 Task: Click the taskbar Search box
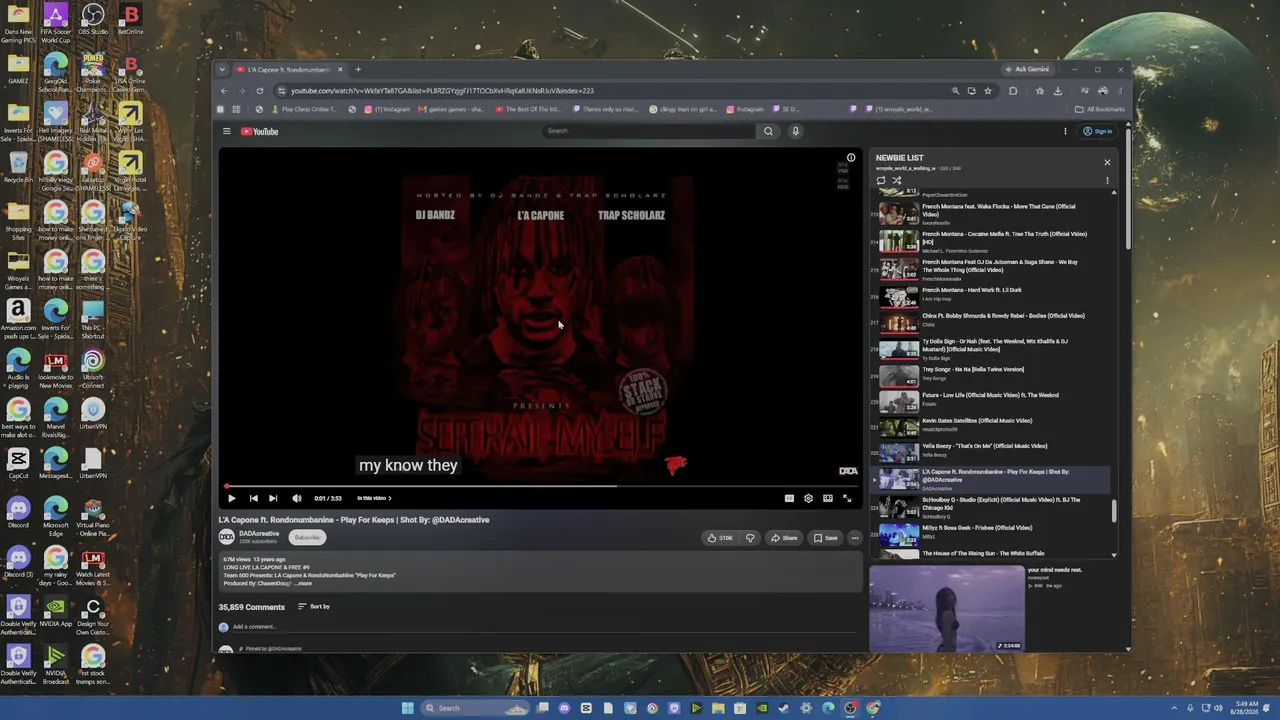tap(476, 708)
